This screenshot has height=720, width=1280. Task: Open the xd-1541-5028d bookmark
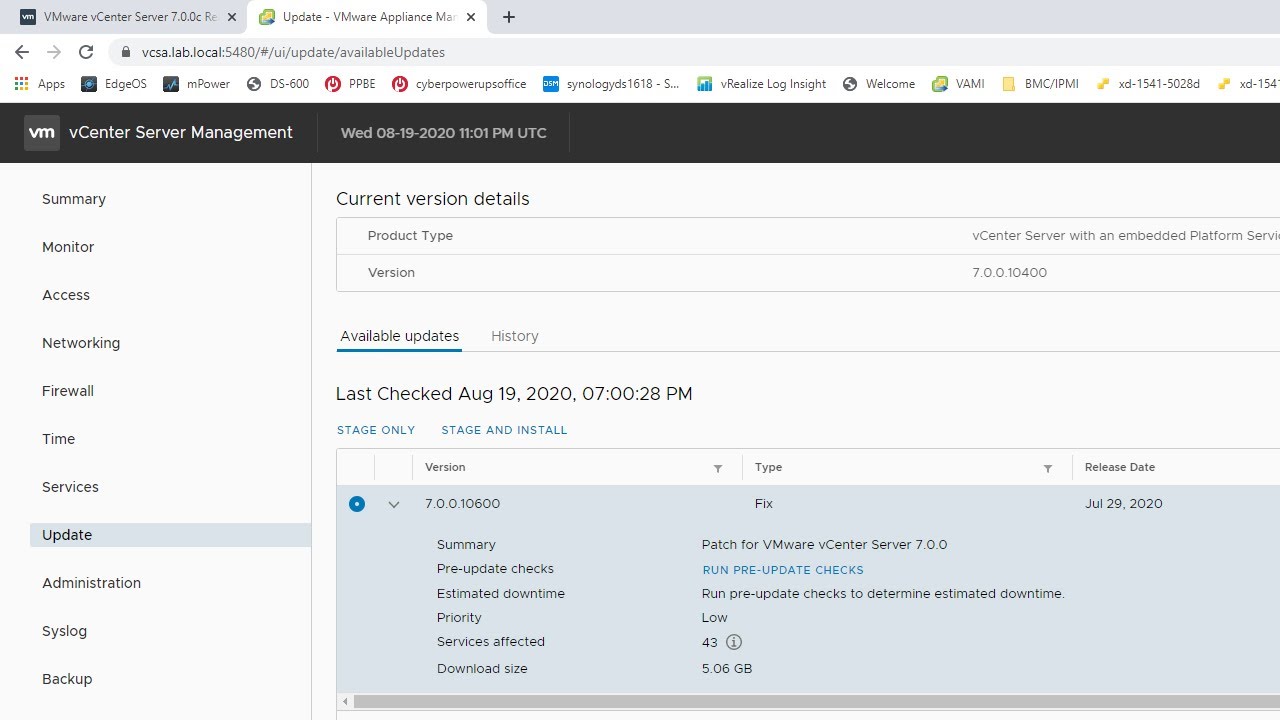pos(1148,84)
